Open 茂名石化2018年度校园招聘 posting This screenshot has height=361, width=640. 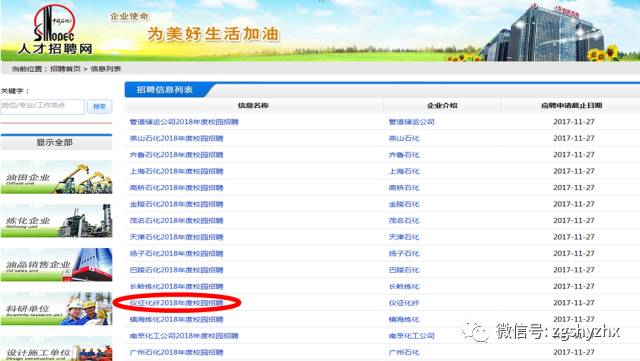pyautogui.click(x=177, y=221)
